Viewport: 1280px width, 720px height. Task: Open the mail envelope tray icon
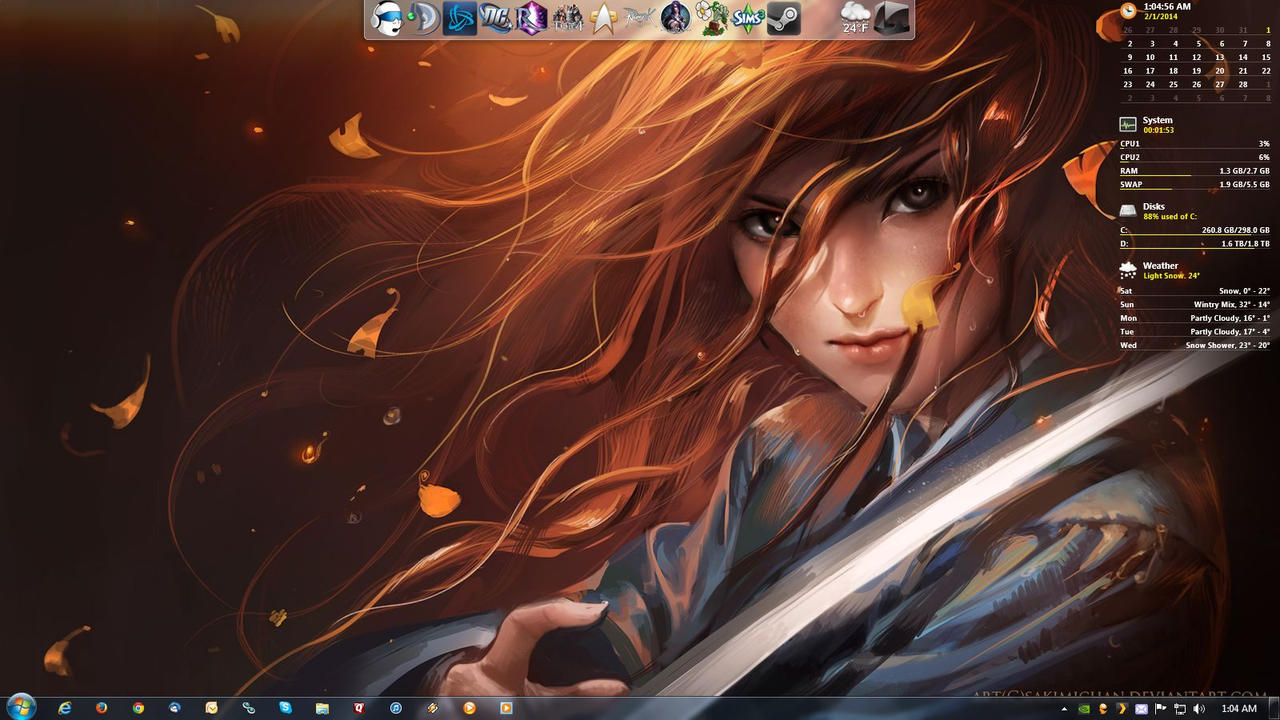point(1141,709)
